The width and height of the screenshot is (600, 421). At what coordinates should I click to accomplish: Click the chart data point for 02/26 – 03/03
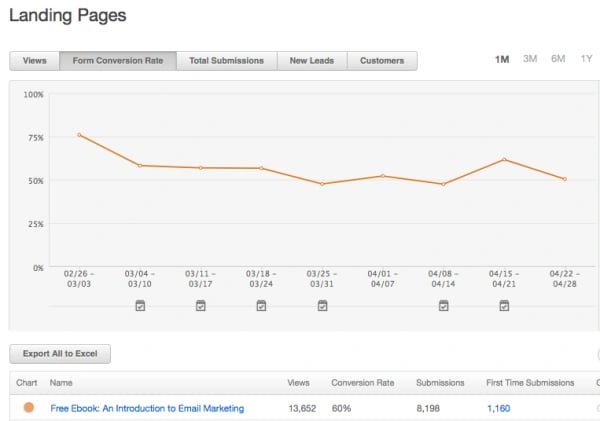click(79, 135)
